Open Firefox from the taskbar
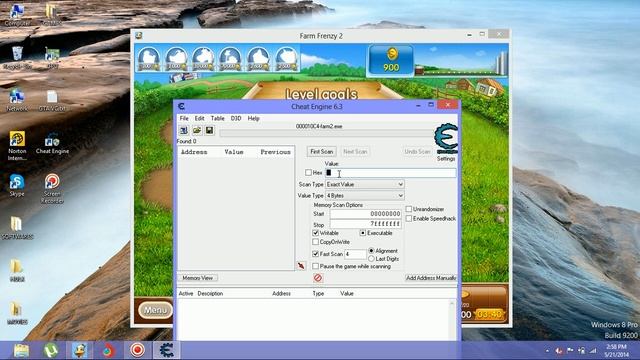This screenshot has height=360, width=640. pos(108,351)
